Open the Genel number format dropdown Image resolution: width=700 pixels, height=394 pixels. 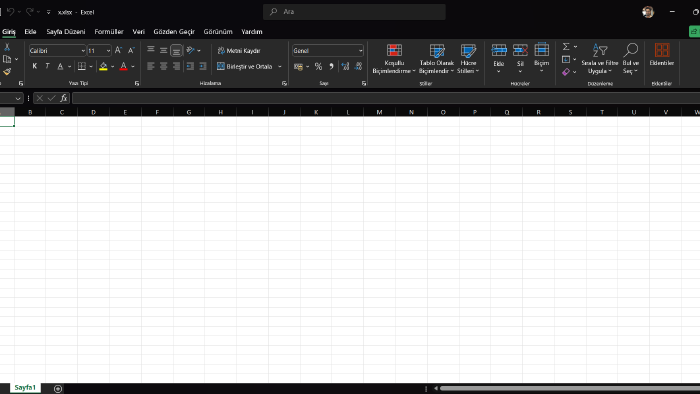(x=360, y=51)
